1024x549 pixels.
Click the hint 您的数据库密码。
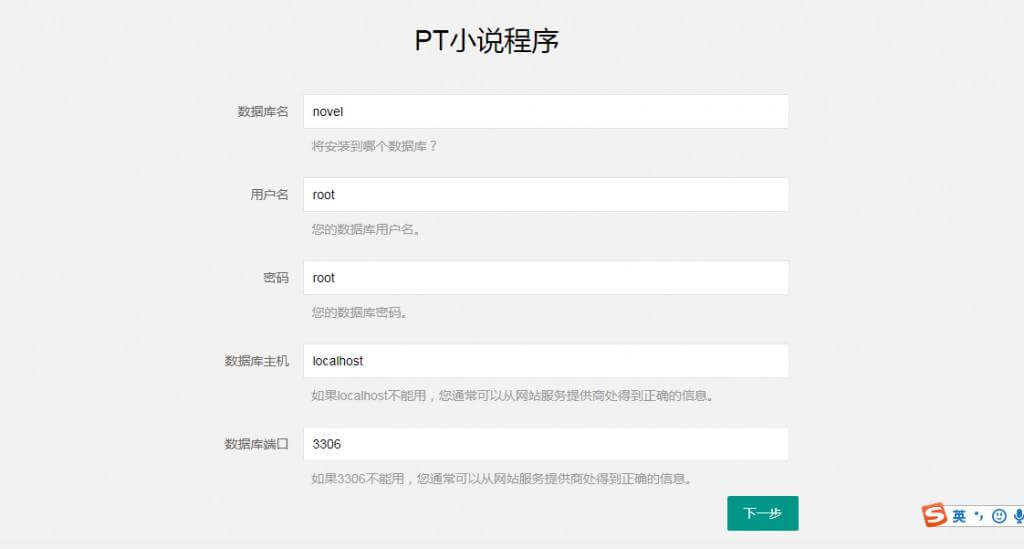[360, 312]
